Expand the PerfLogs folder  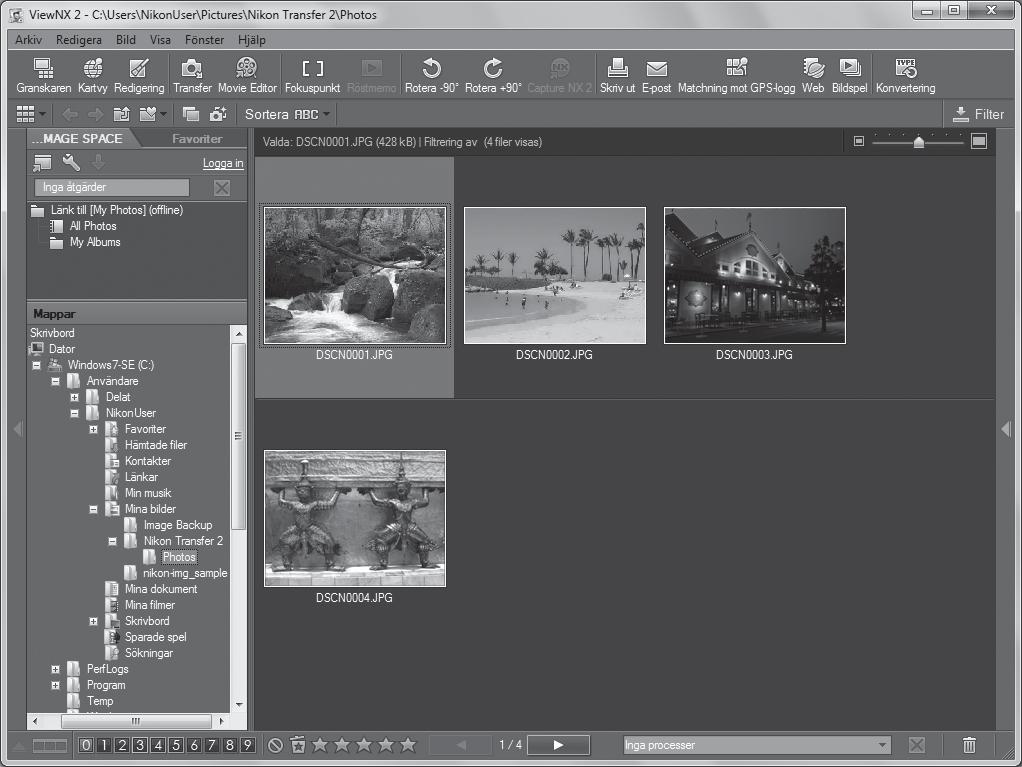click(x=55, y=669)
